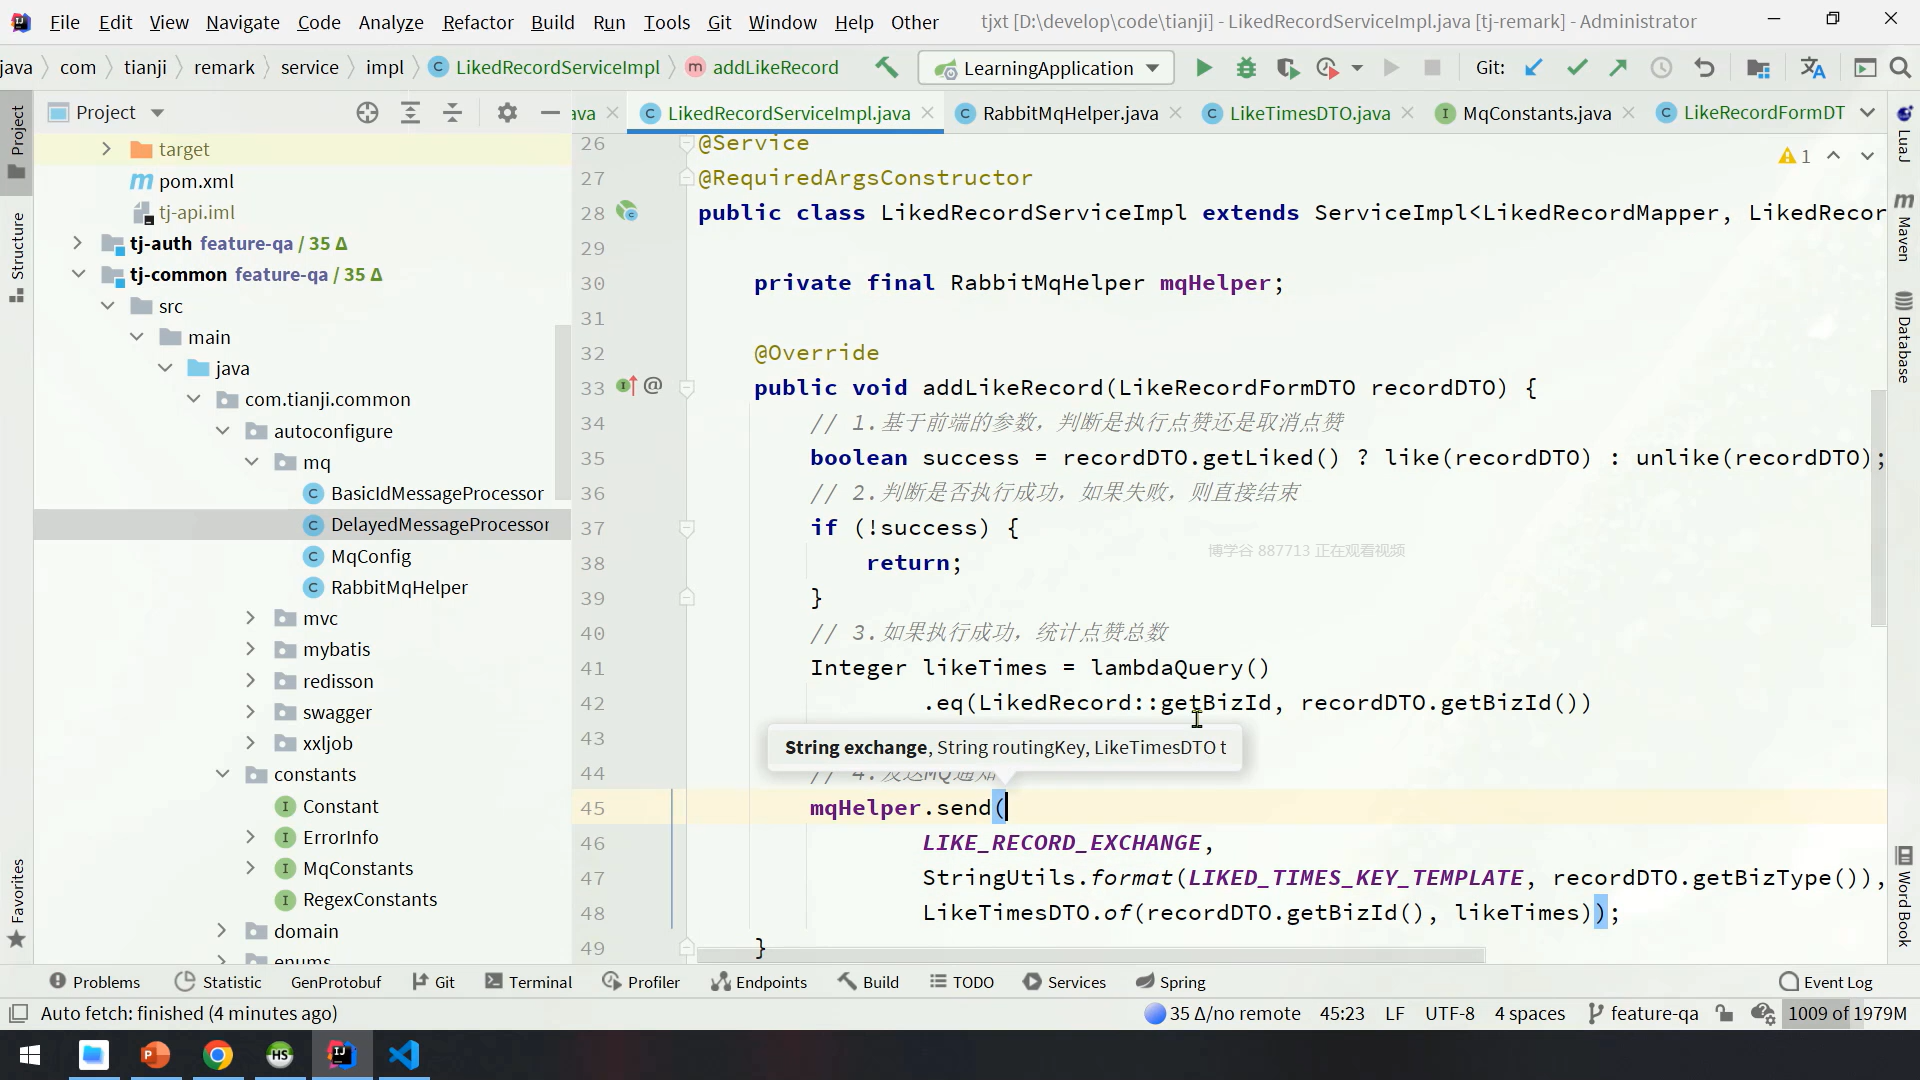This screenshot has width=1920, height=1080.
Task: Click Git Commit checkmark icon
Action: pyautogui.click(x=1577, y=68)
